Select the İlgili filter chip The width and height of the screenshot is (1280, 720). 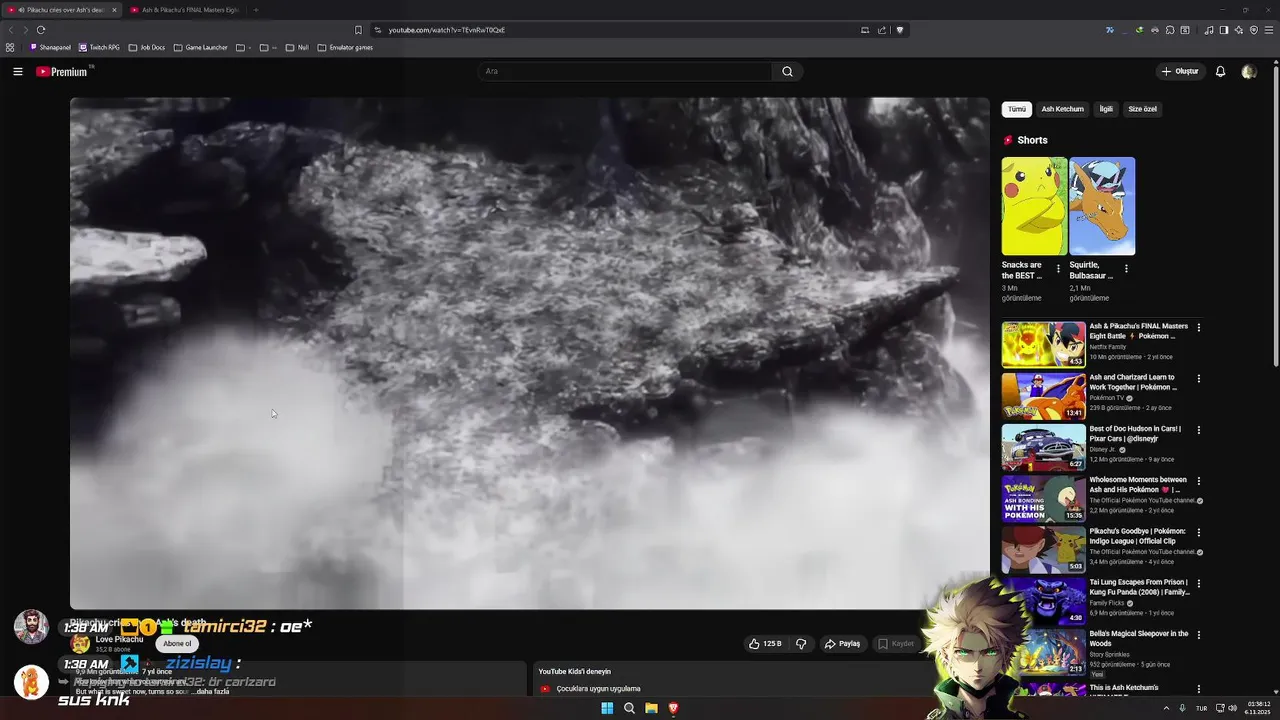point(1106,109)
